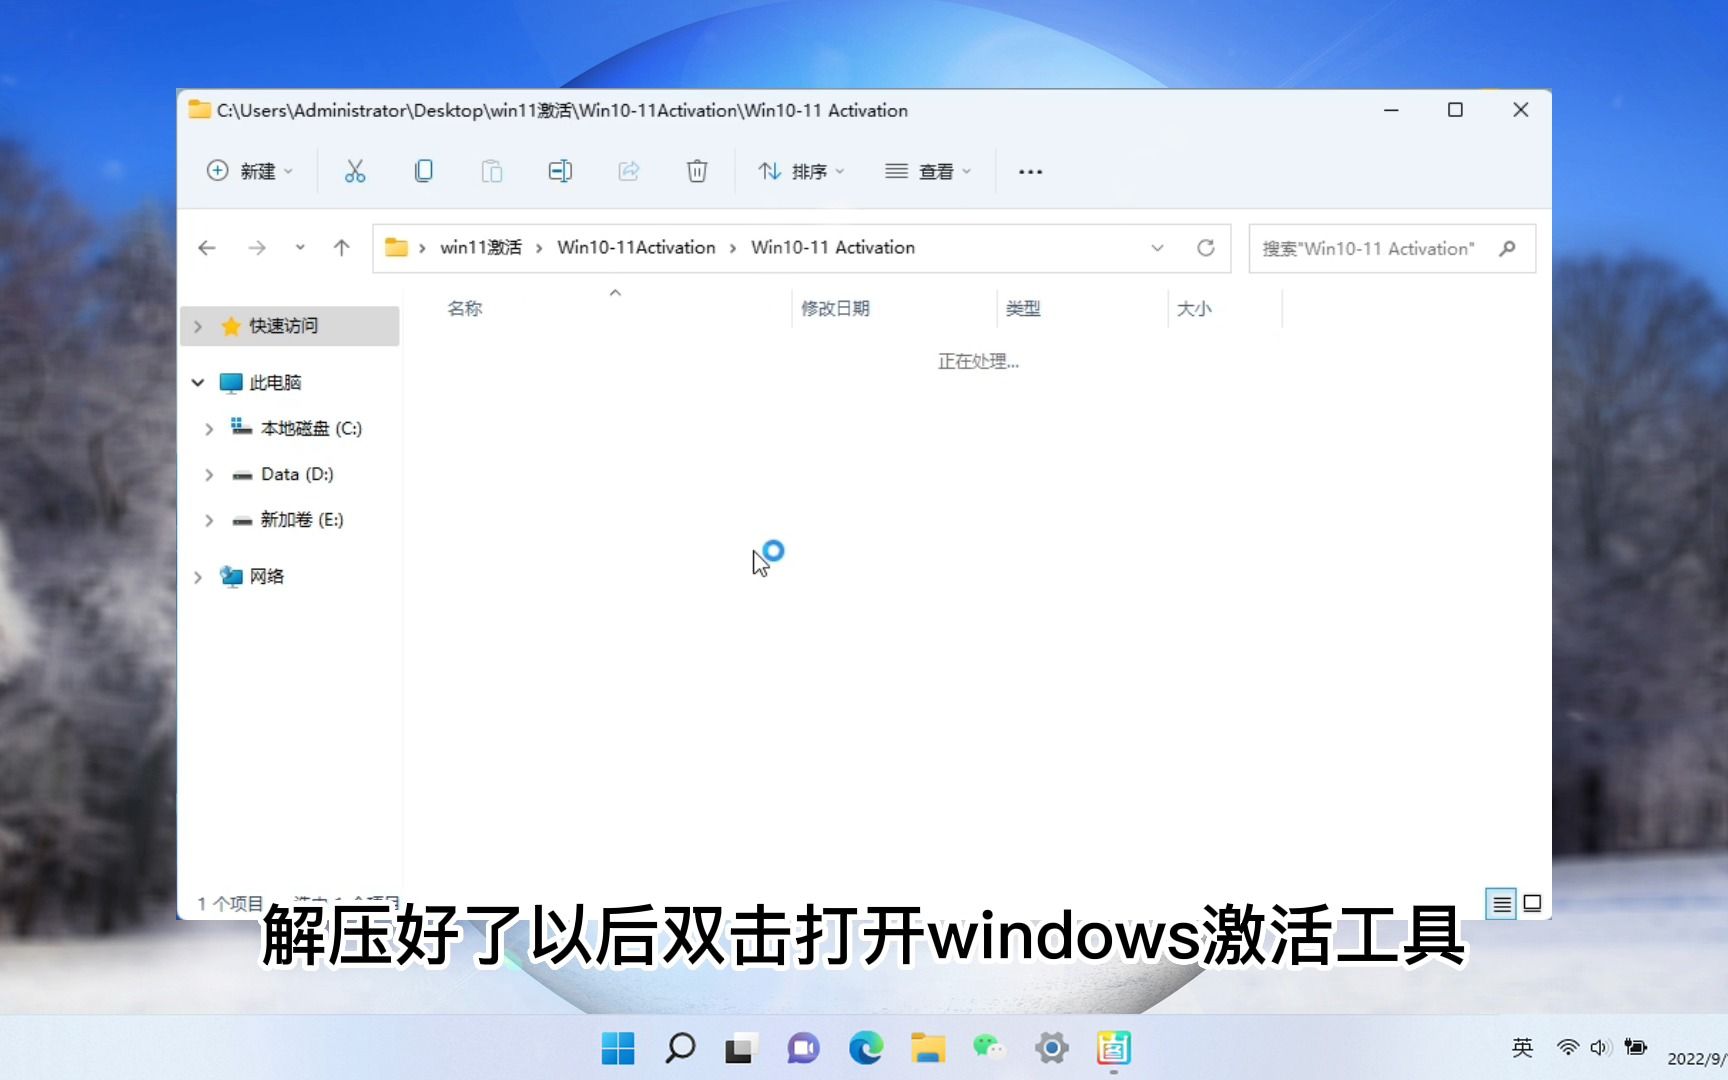
Task: Expand the address bar history dropdown
Action: (1157, 248)
